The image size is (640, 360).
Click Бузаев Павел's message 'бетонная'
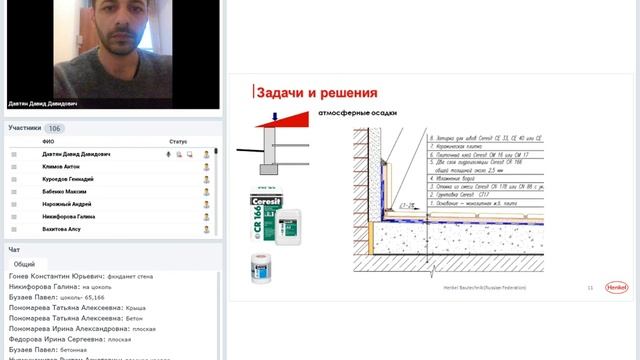coord(48,350)
